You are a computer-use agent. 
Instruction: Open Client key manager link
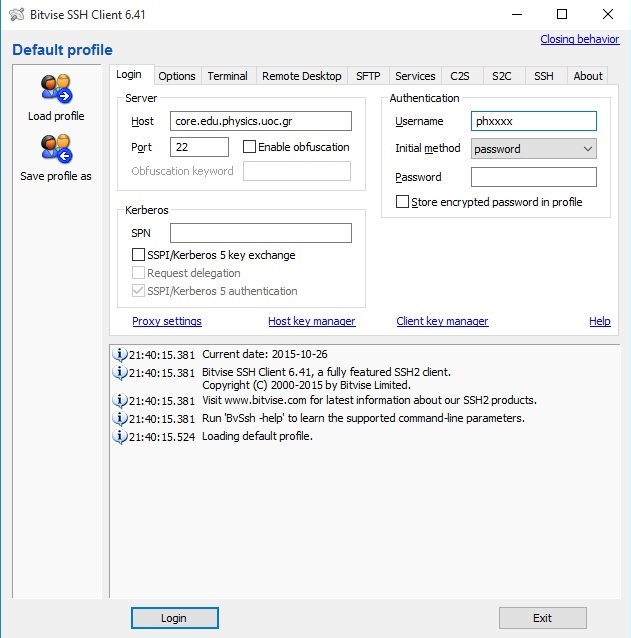pos(442,321)
